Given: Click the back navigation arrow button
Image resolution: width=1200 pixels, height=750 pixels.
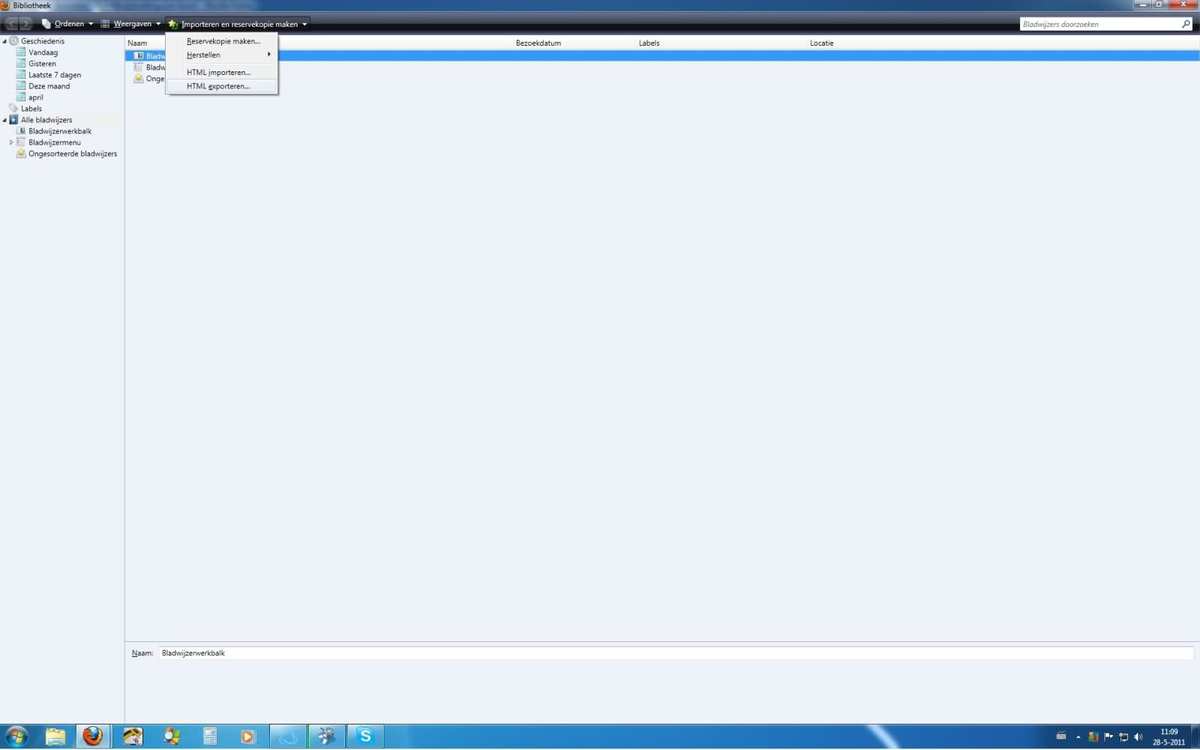Looking at the screenshot, I should (12, 23).
